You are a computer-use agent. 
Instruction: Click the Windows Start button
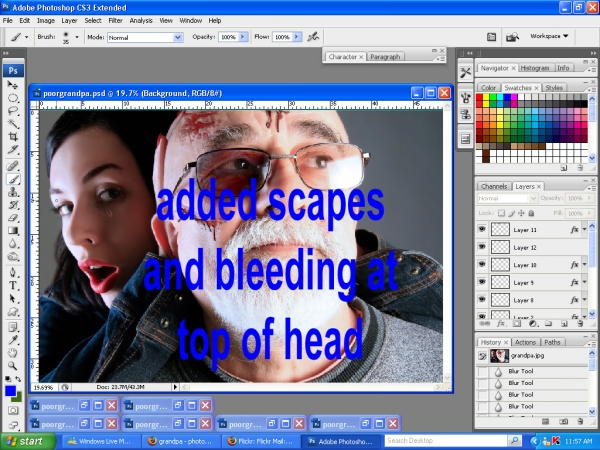(28, 441)
